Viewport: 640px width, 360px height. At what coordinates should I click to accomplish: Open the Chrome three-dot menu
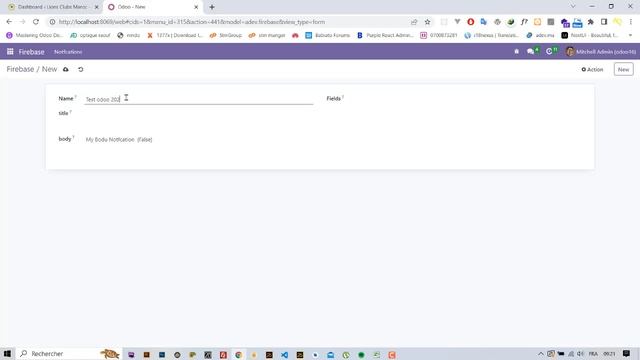tap(631, 22)
